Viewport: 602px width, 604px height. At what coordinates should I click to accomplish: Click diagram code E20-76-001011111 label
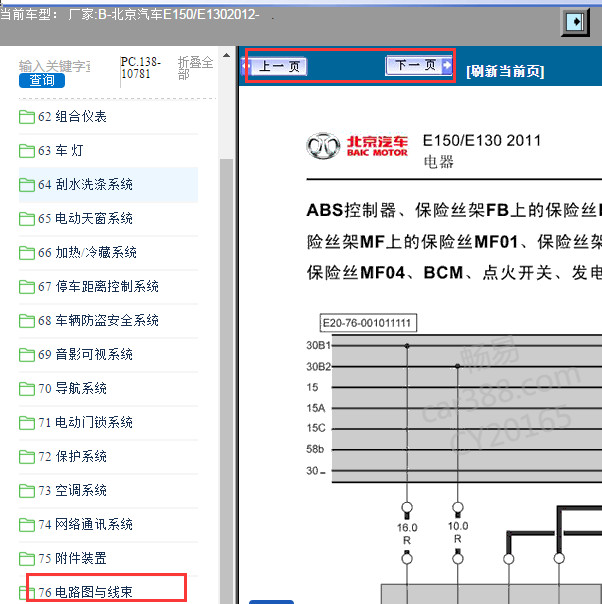(368, 323)
